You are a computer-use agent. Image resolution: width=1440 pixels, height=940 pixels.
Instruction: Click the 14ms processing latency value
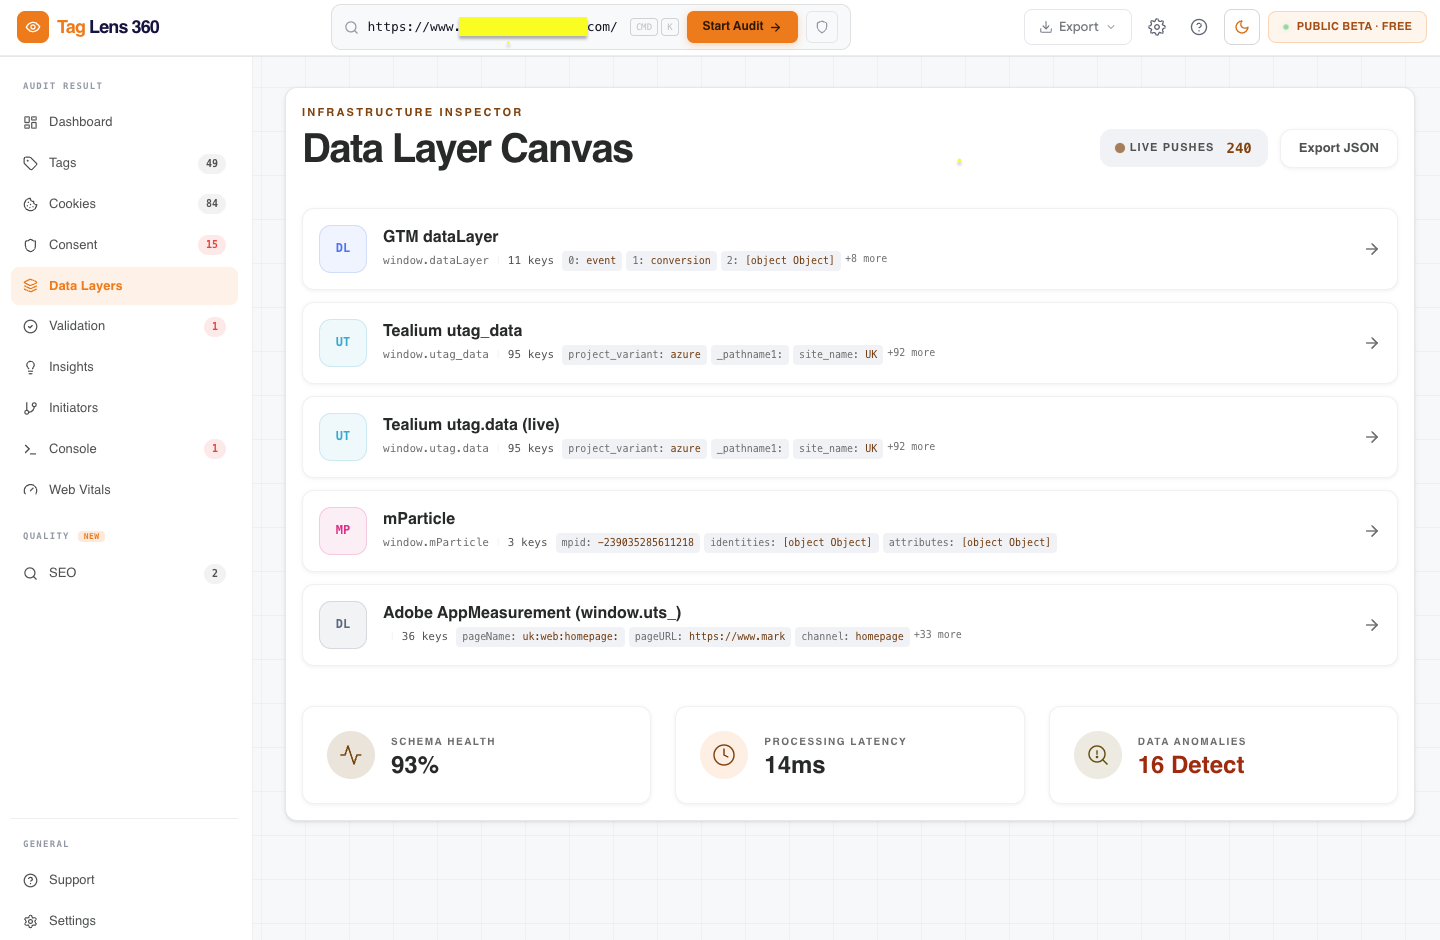795,765
